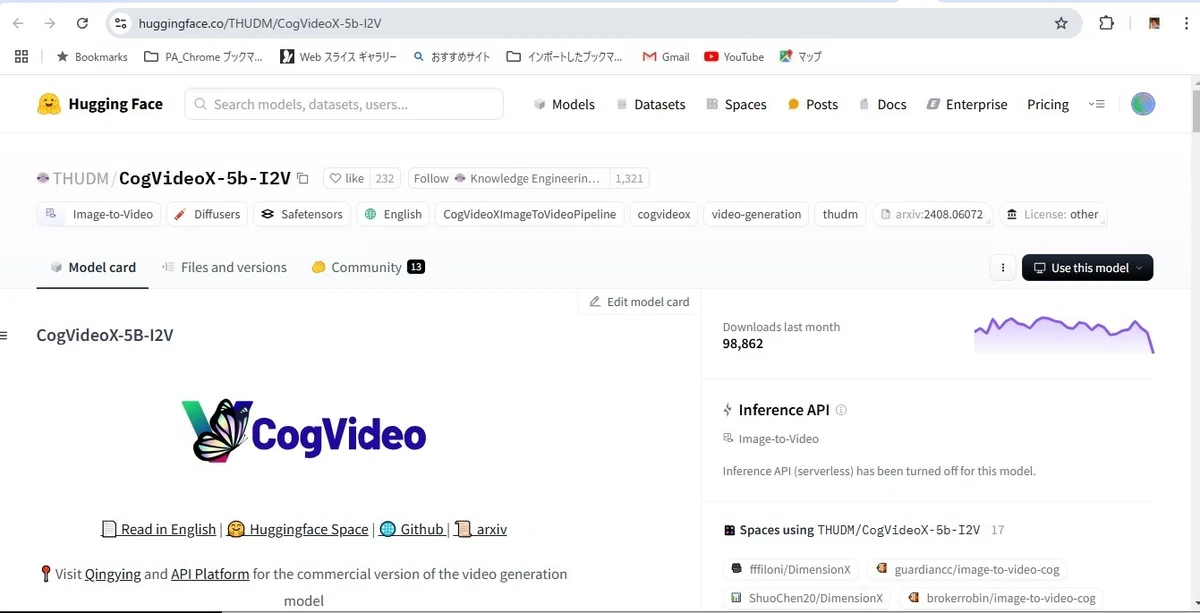The image size is (1200, 613).
Task: Open the Pricing navigation item
Action: (1048, 104)
